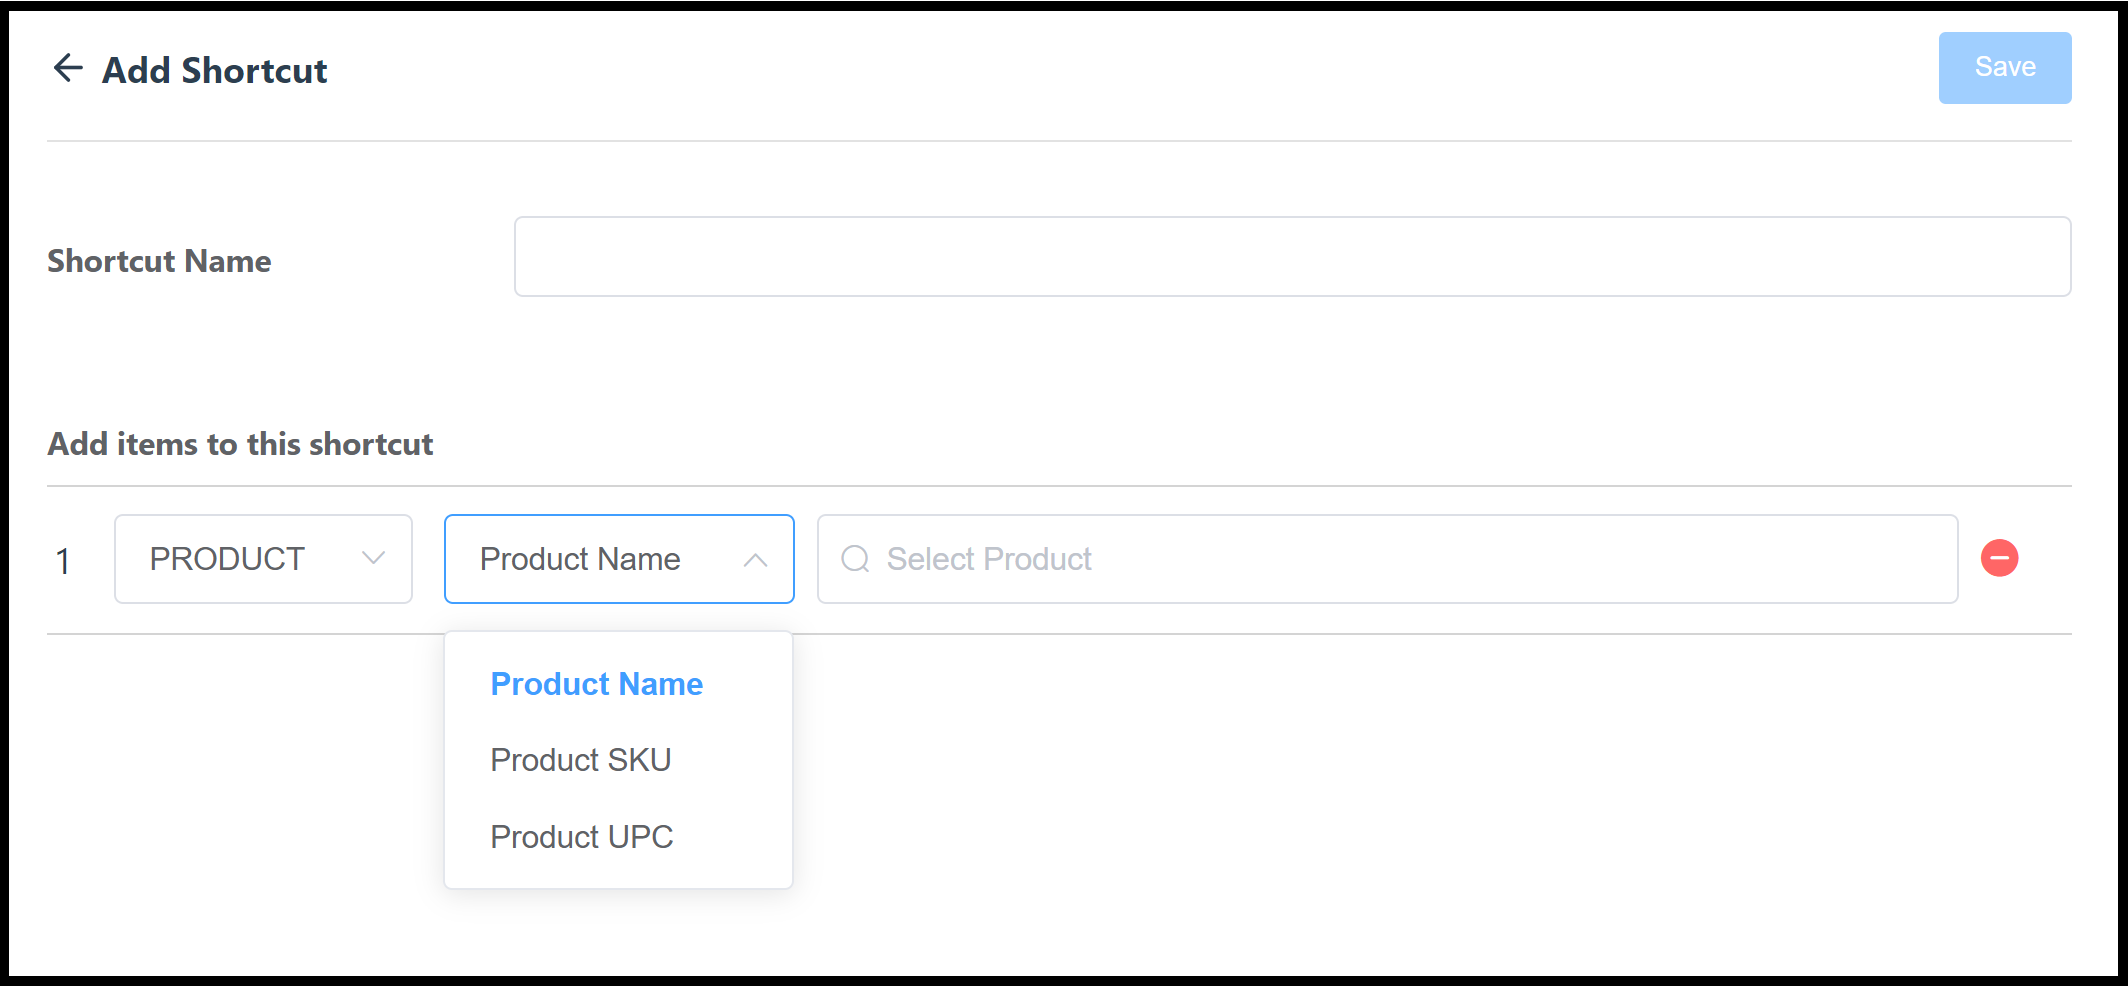Click the Add Shortcut page heading
Screen dimensions: 2128x986
coord(213,69)
